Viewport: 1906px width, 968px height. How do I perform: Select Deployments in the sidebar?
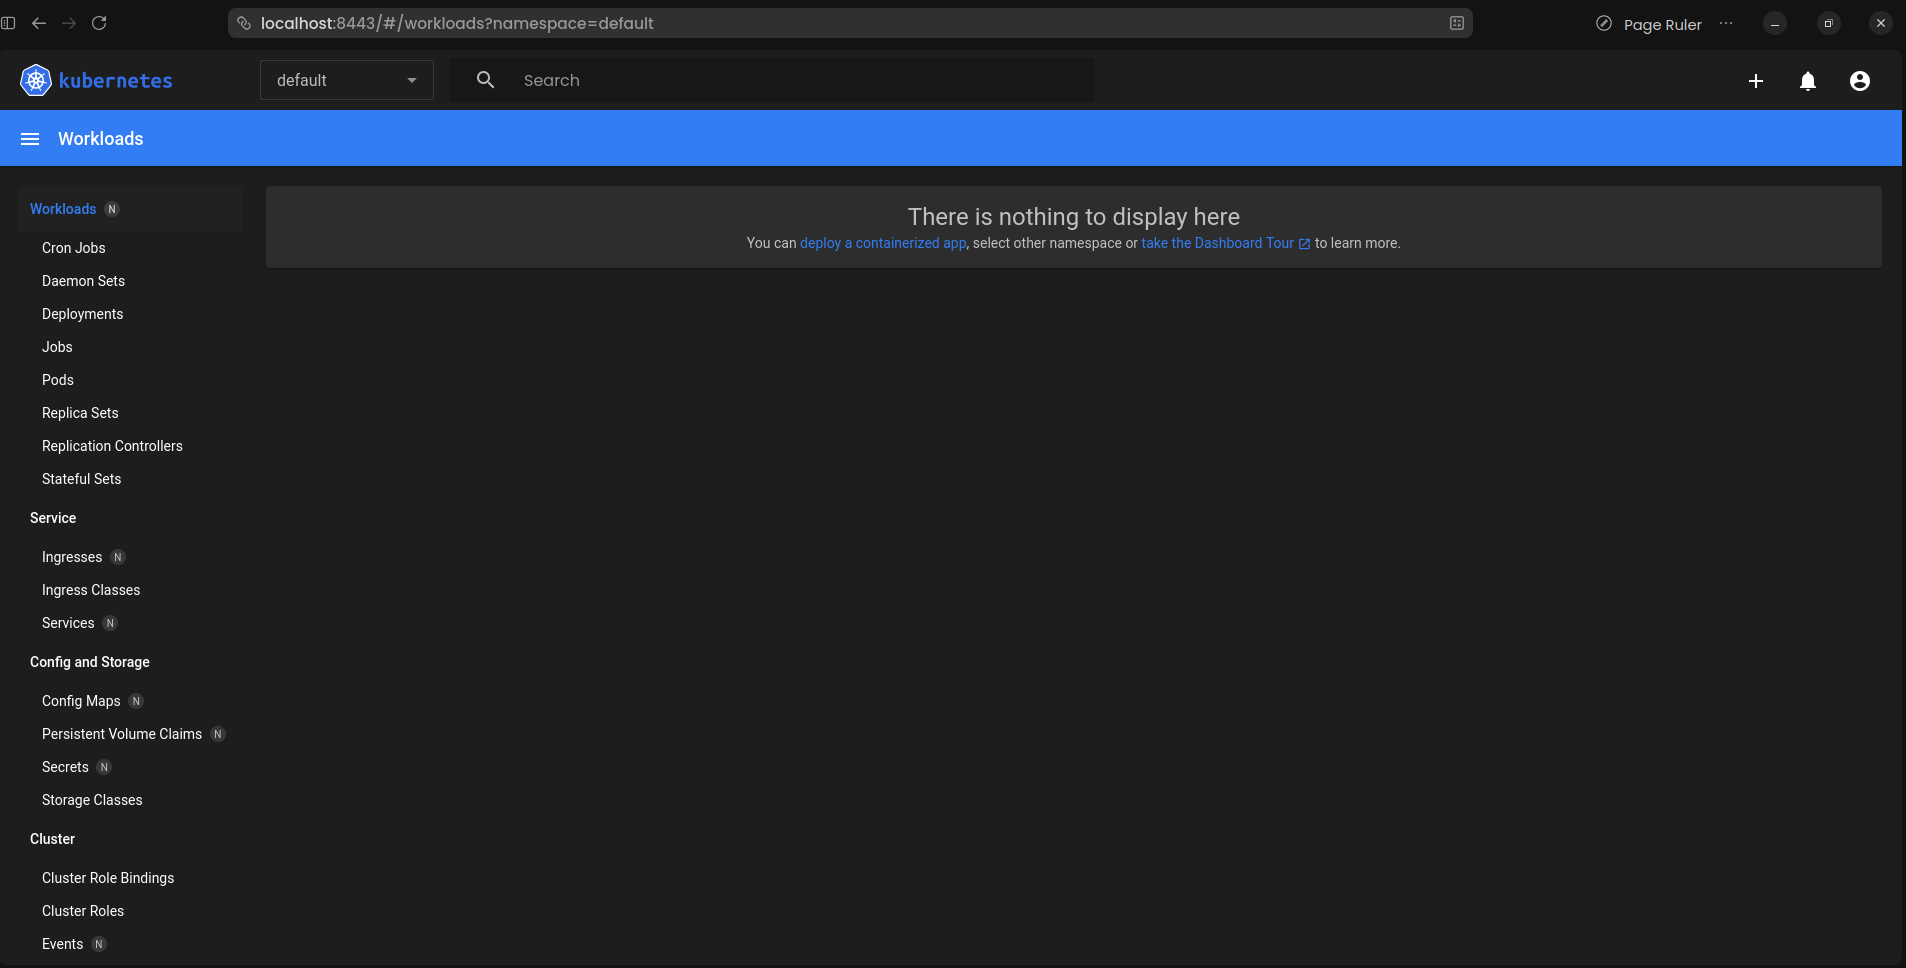(x=82, y=314)
